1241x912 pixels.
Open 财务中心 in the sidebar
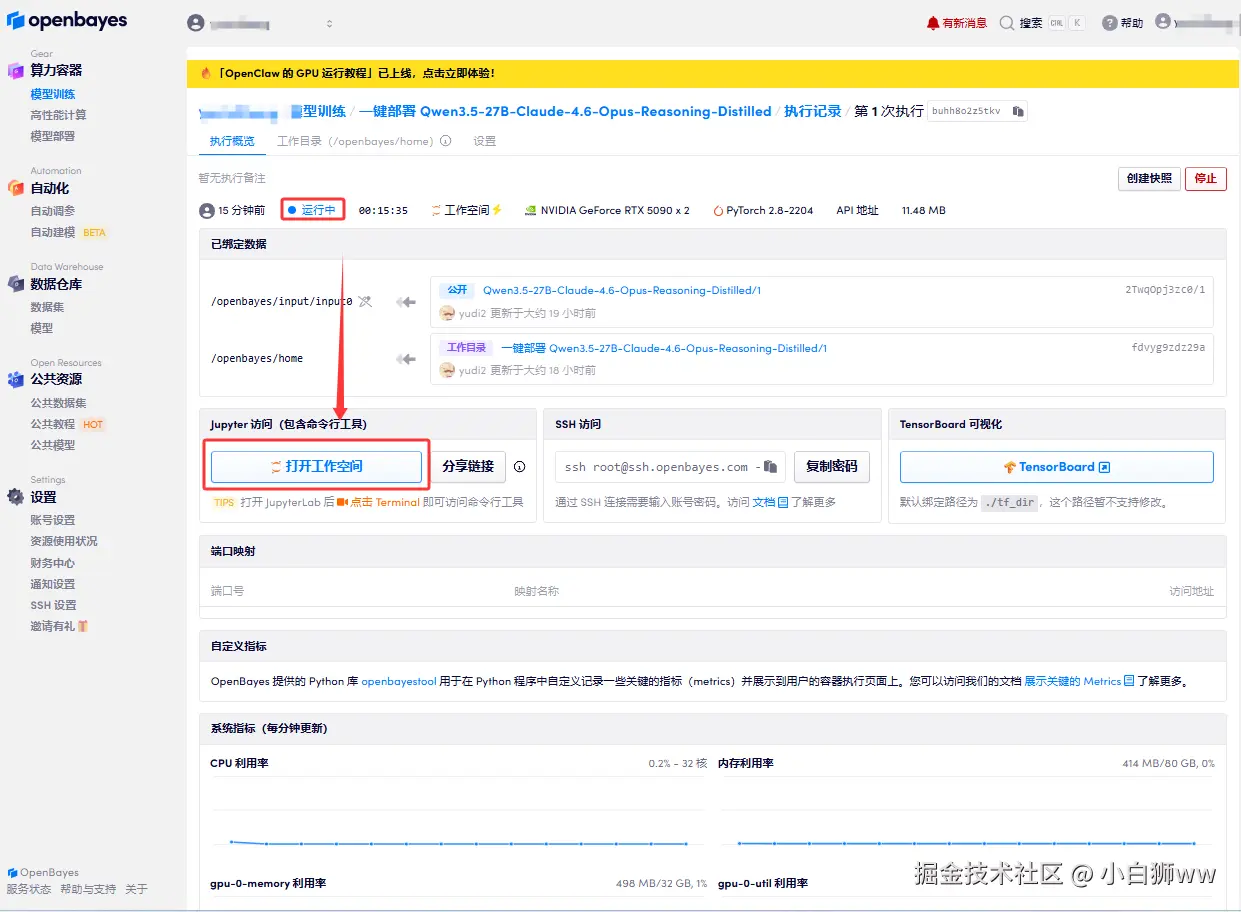click(53, 563)
